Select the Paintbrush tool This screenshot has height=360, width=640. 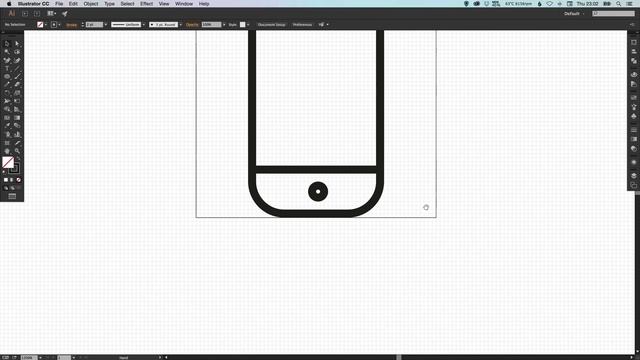[17, 76]
